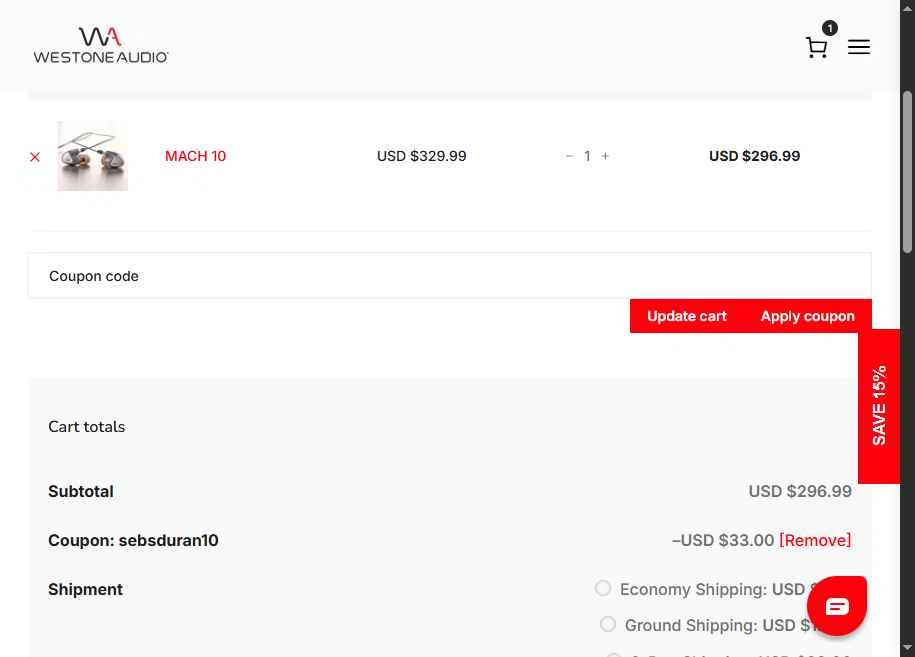Click the scrollbar down arrow
Screen dimensions: 915x657
point(907,648)
